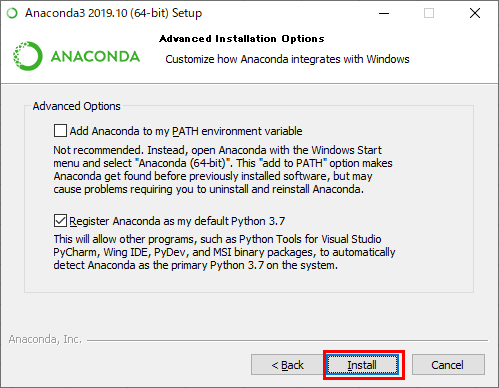Click the ANACONDA wordmark text in header
Viewport: 499px width, 388px height.
(95, 56)
